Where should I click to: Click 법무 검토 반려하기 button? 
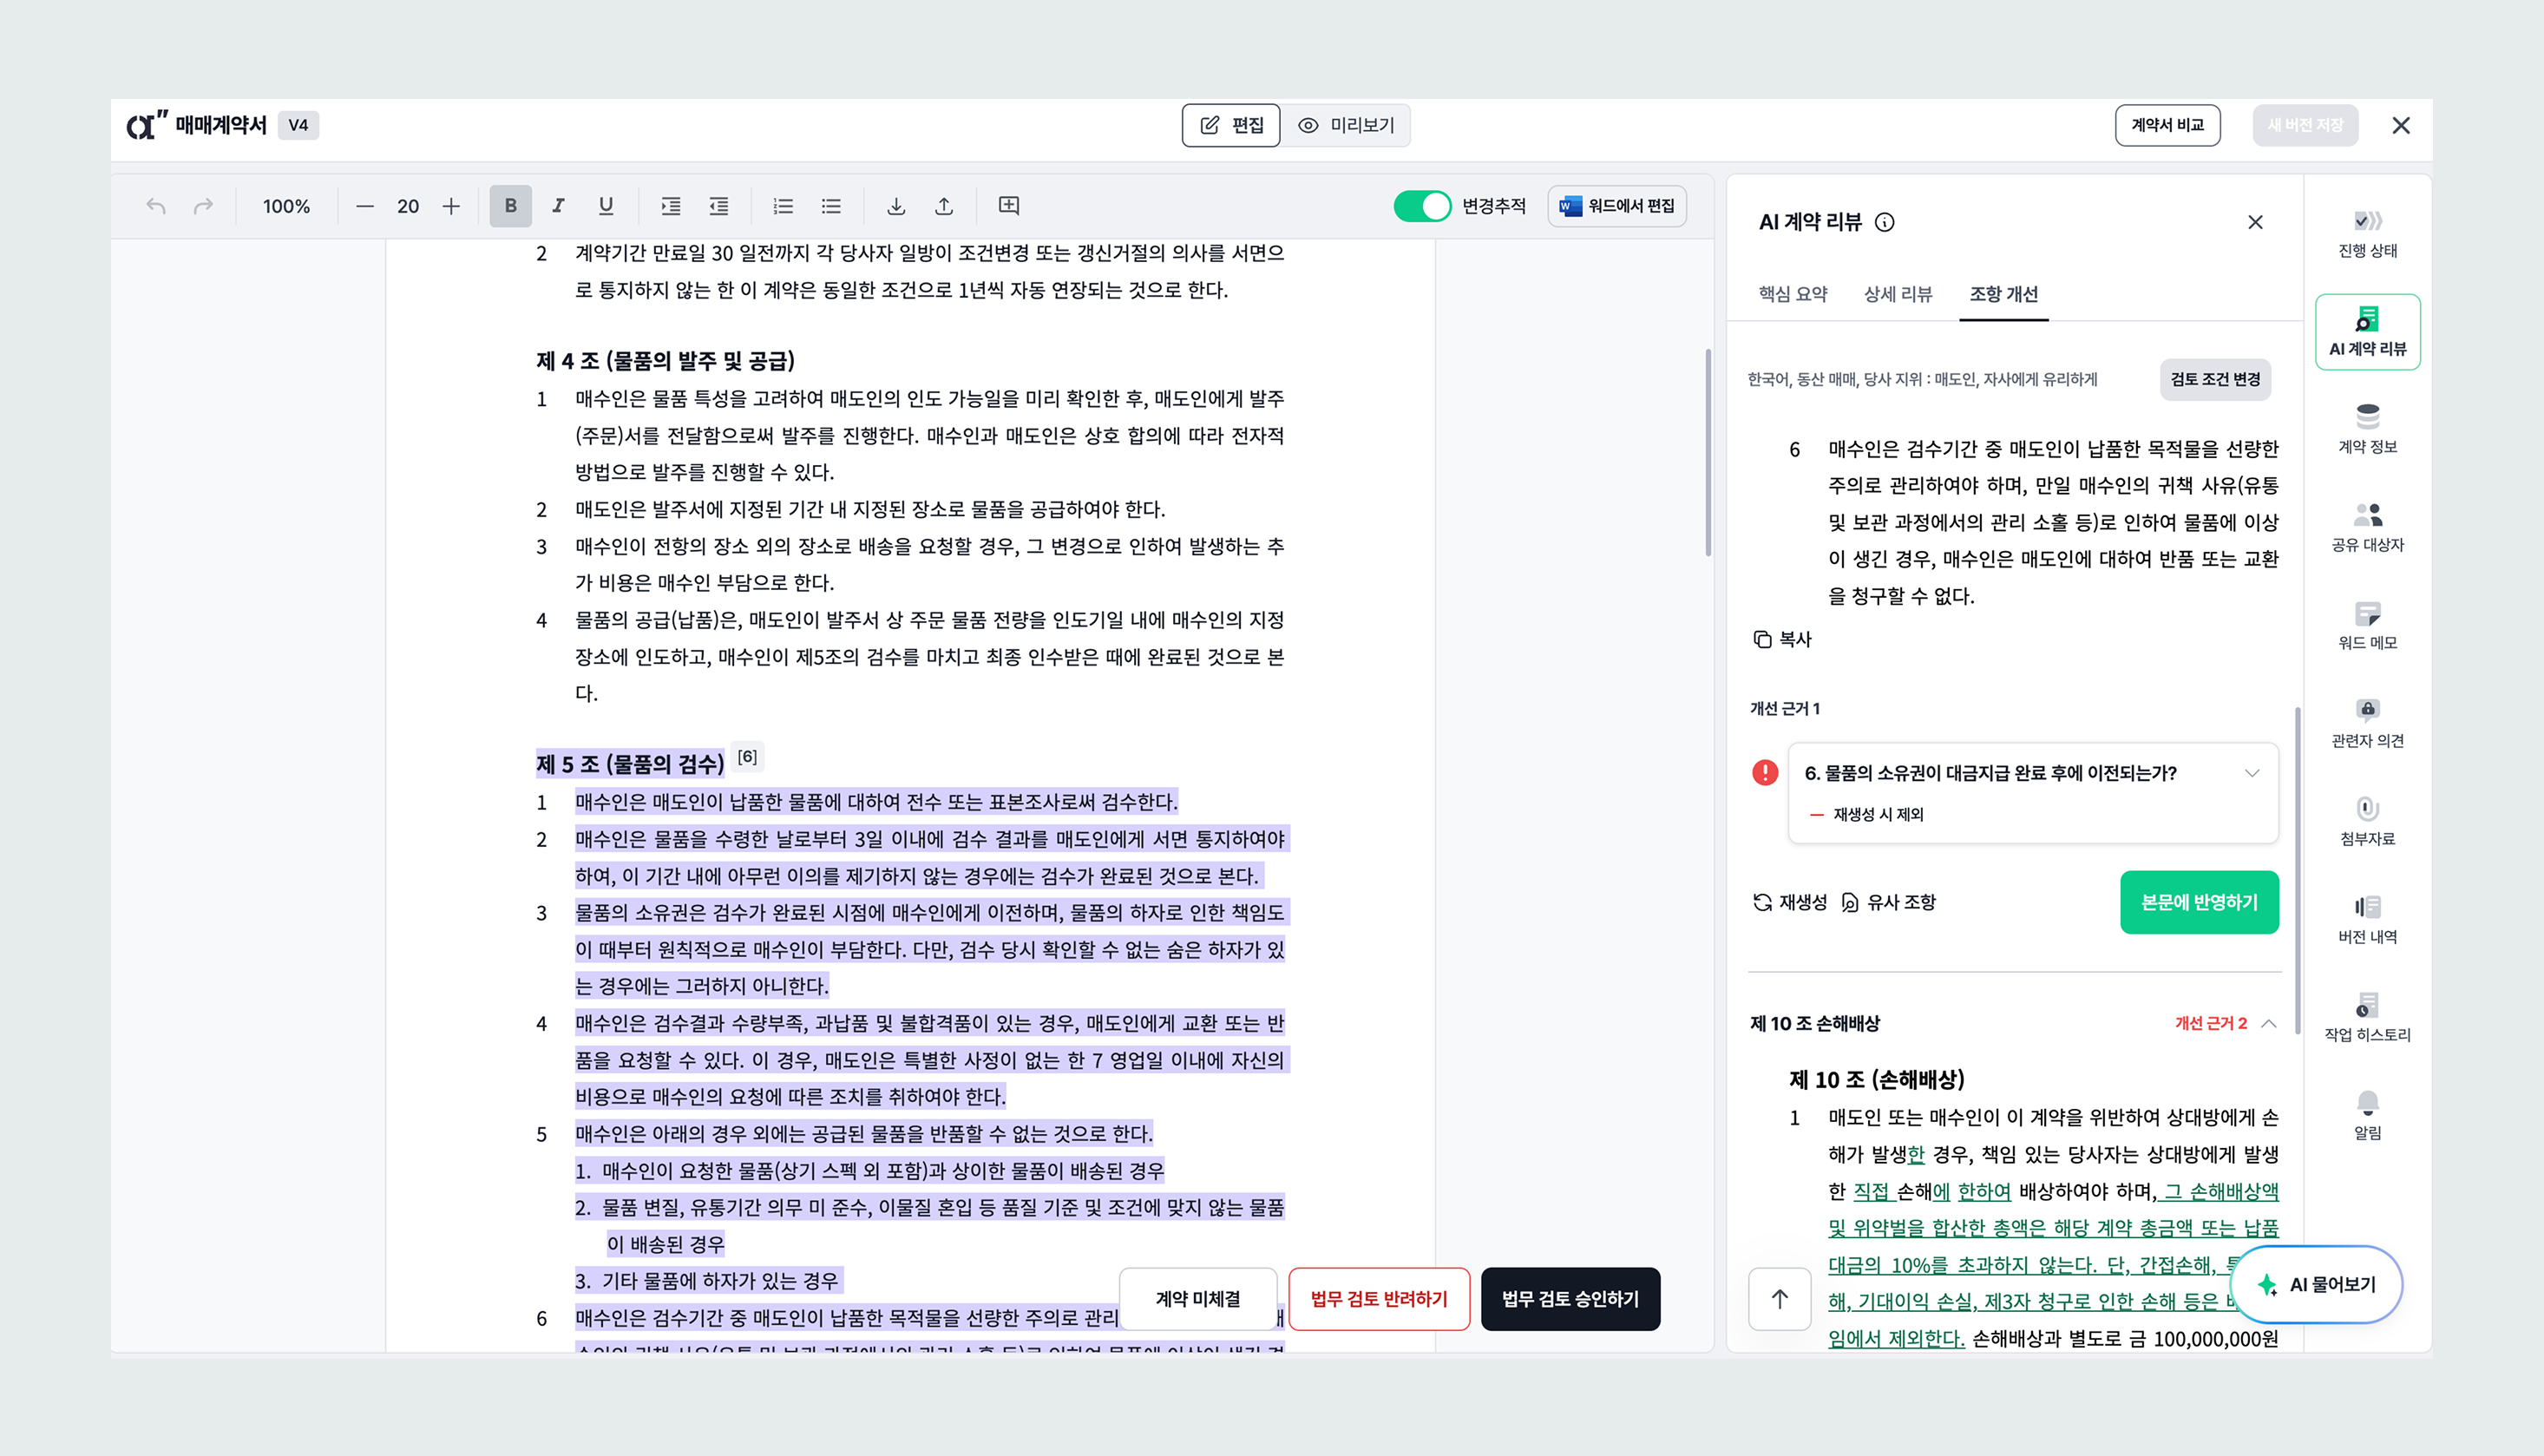point(1378,1299)
